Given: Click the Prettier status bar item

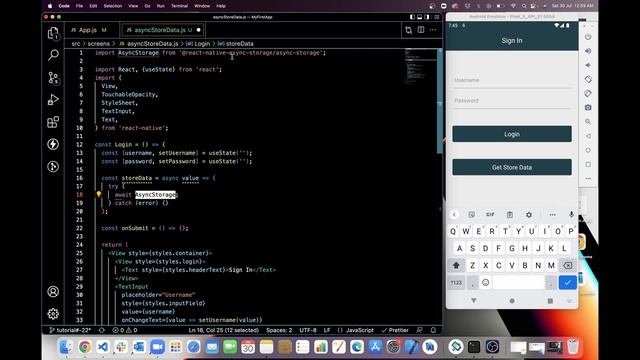Looking at the screenshot, I should (395, 330).
